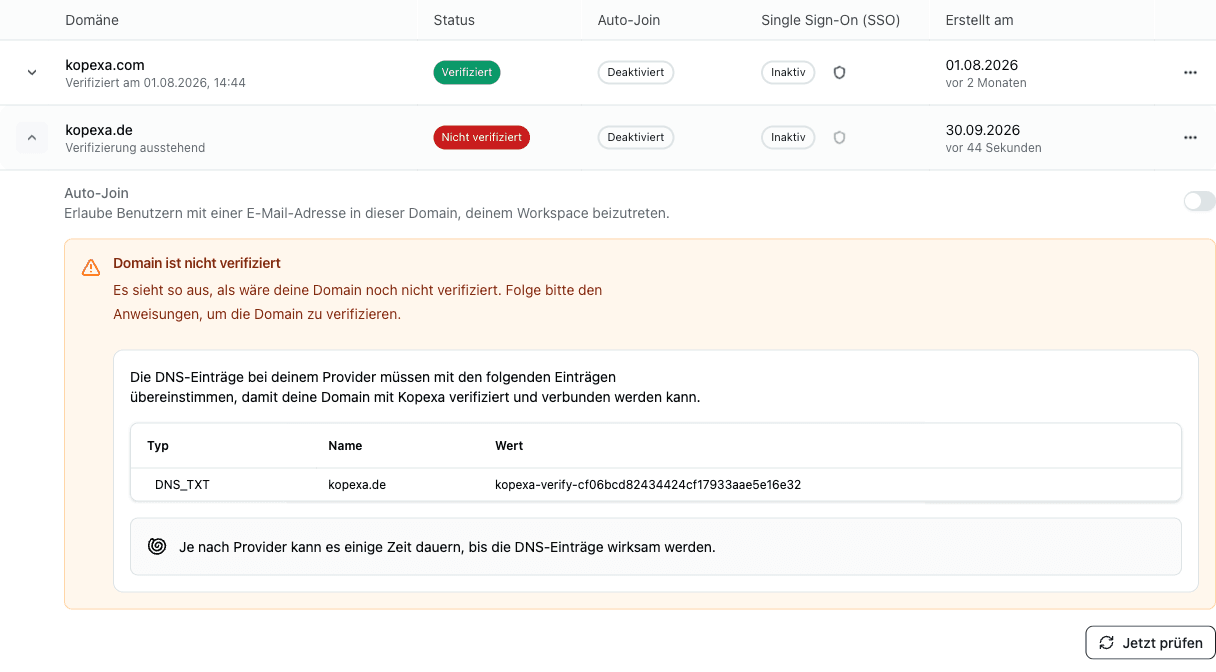Click the Single Sign-On (SSO) column header
1216x672 pixels.
click(831, 20)
